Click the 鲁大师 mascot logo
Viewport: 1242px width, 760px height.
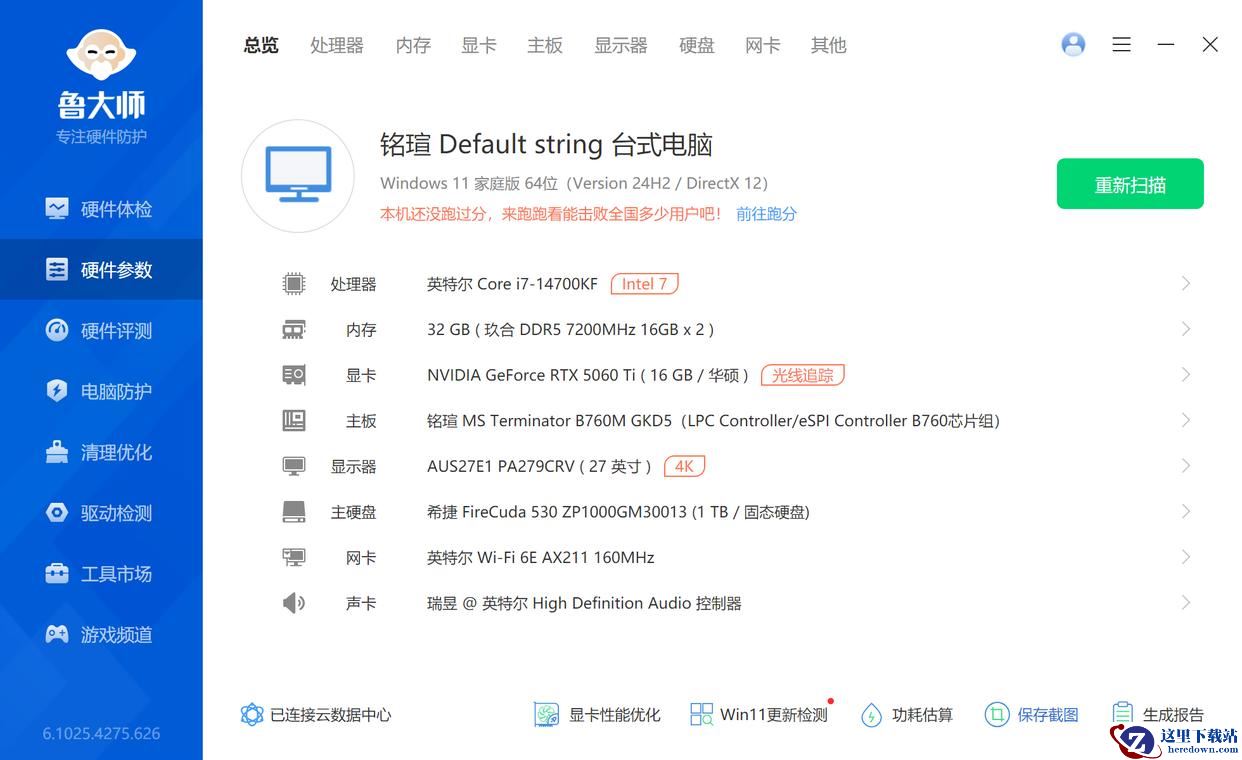101,55
